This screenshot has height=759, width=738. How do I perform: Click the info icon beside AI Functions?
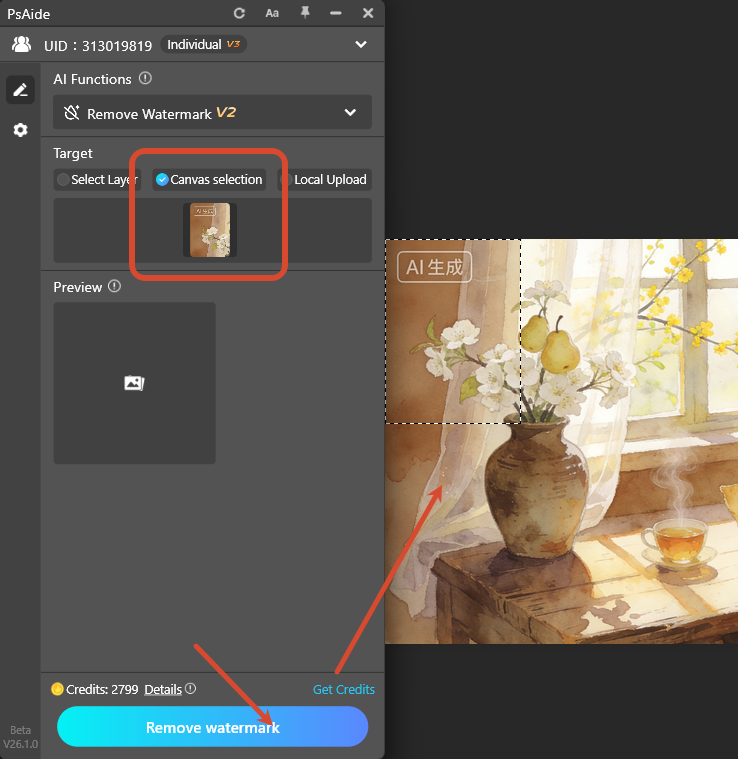[x=146, y=78]
